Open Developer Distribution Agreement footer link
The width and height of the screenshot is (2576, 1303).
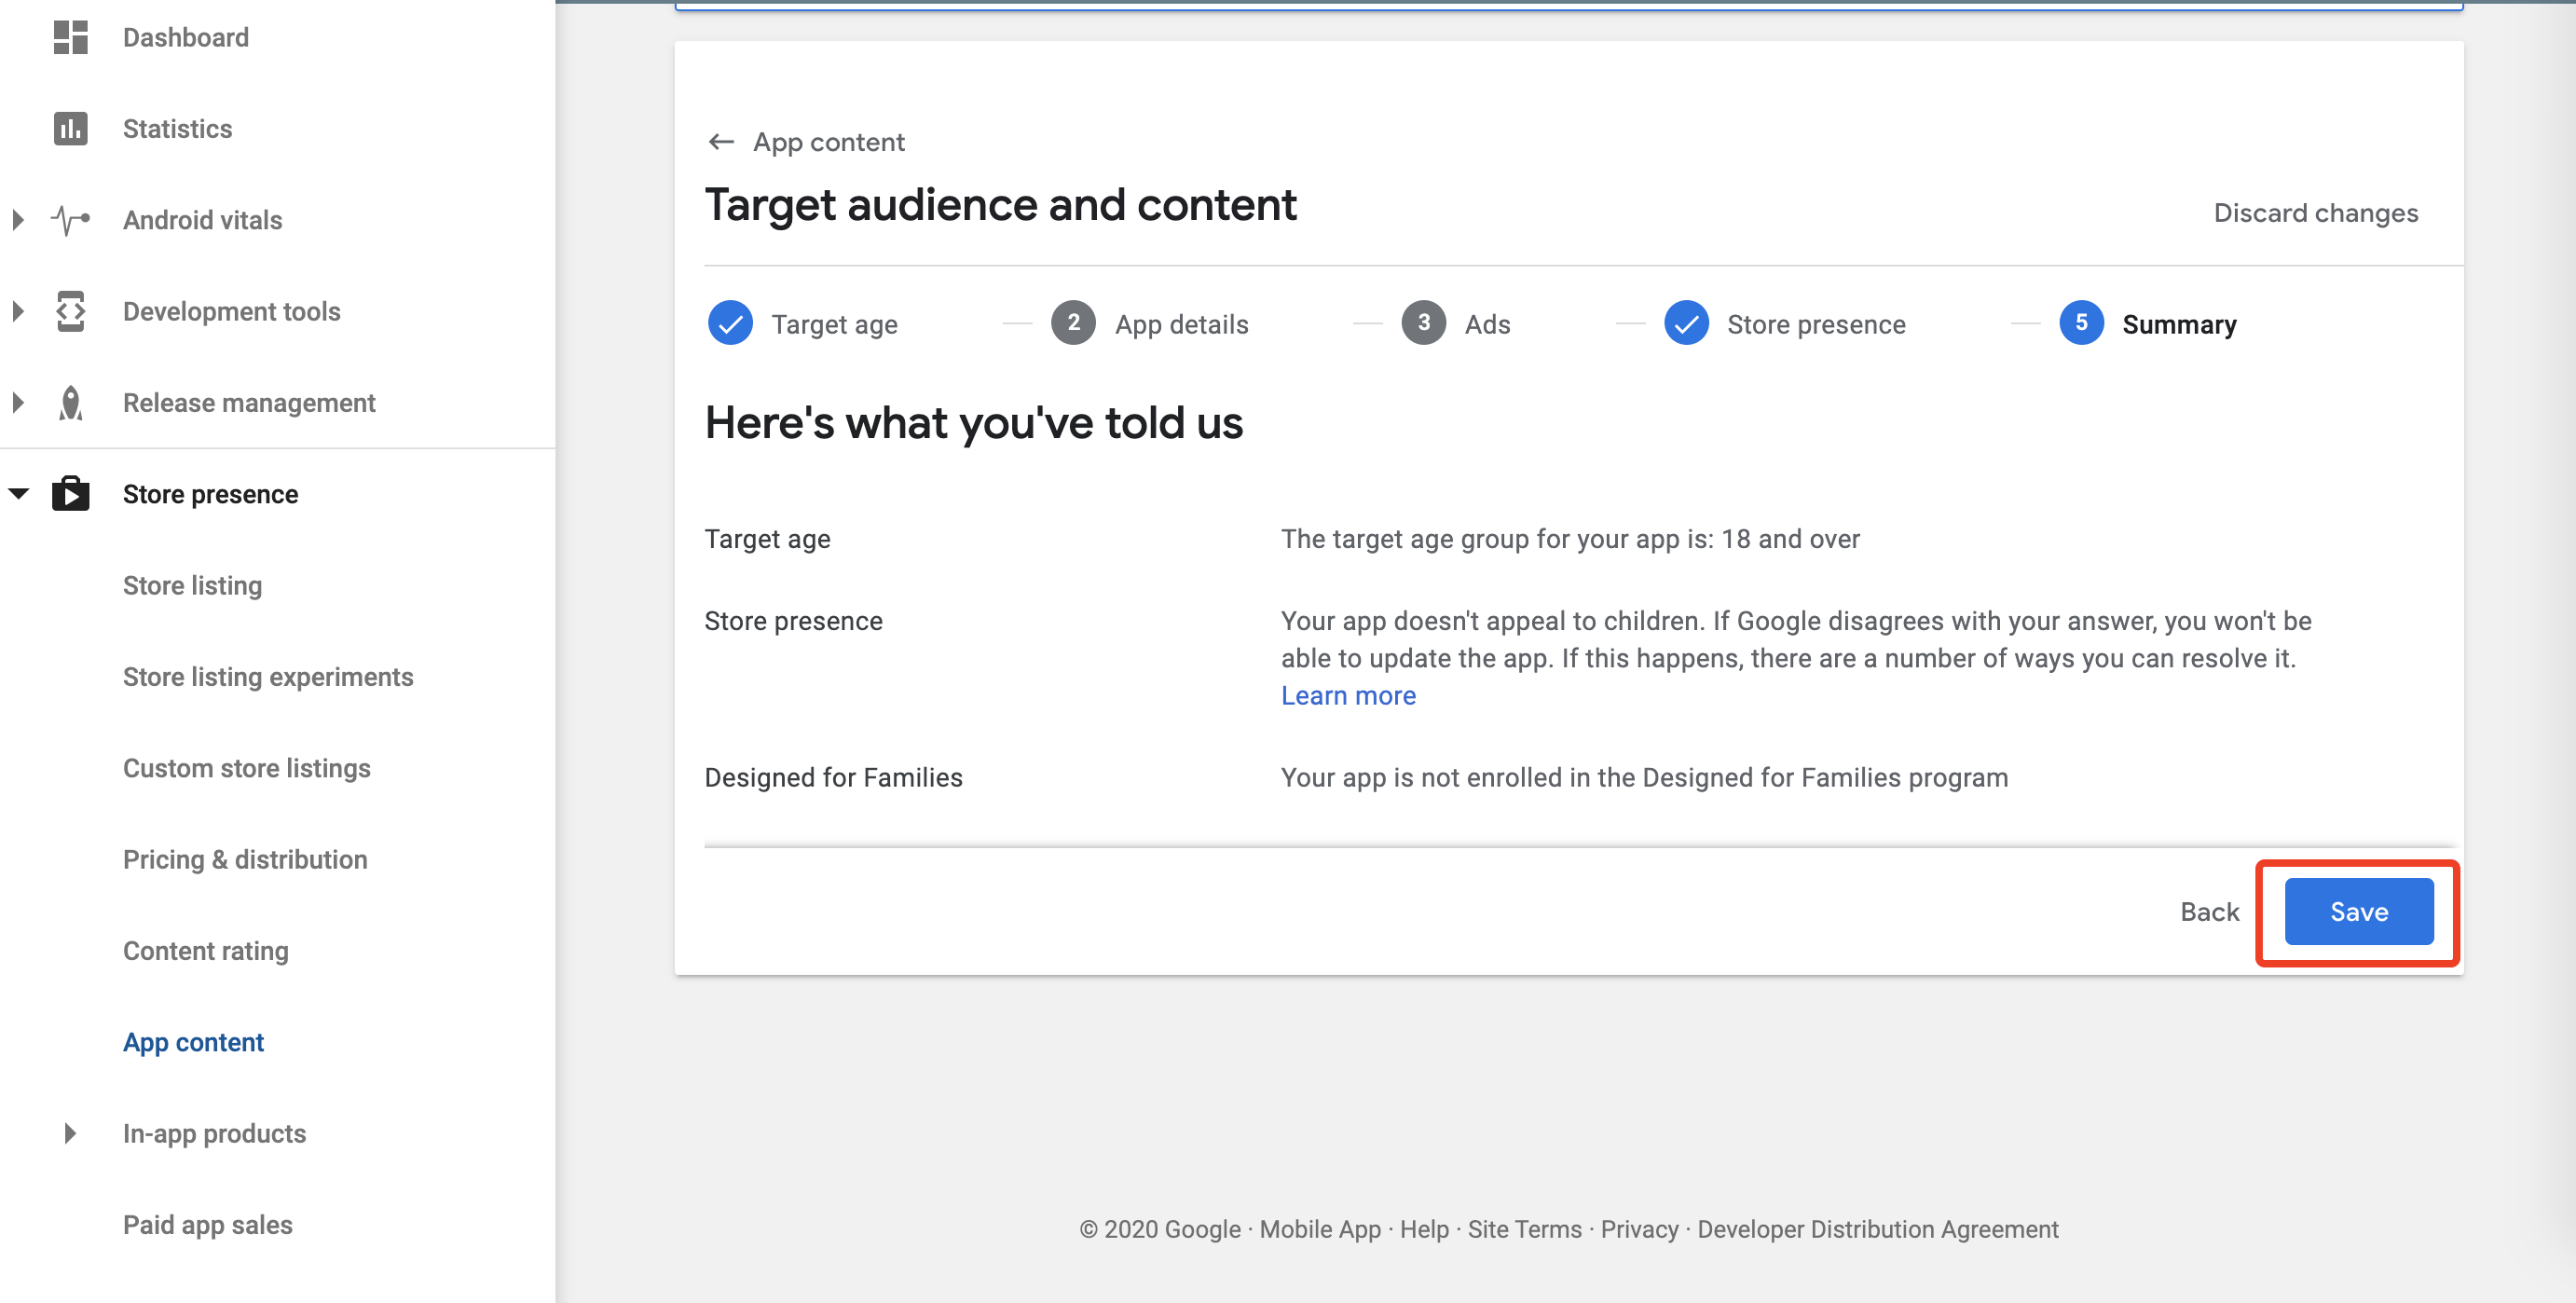(1877, 1229)
